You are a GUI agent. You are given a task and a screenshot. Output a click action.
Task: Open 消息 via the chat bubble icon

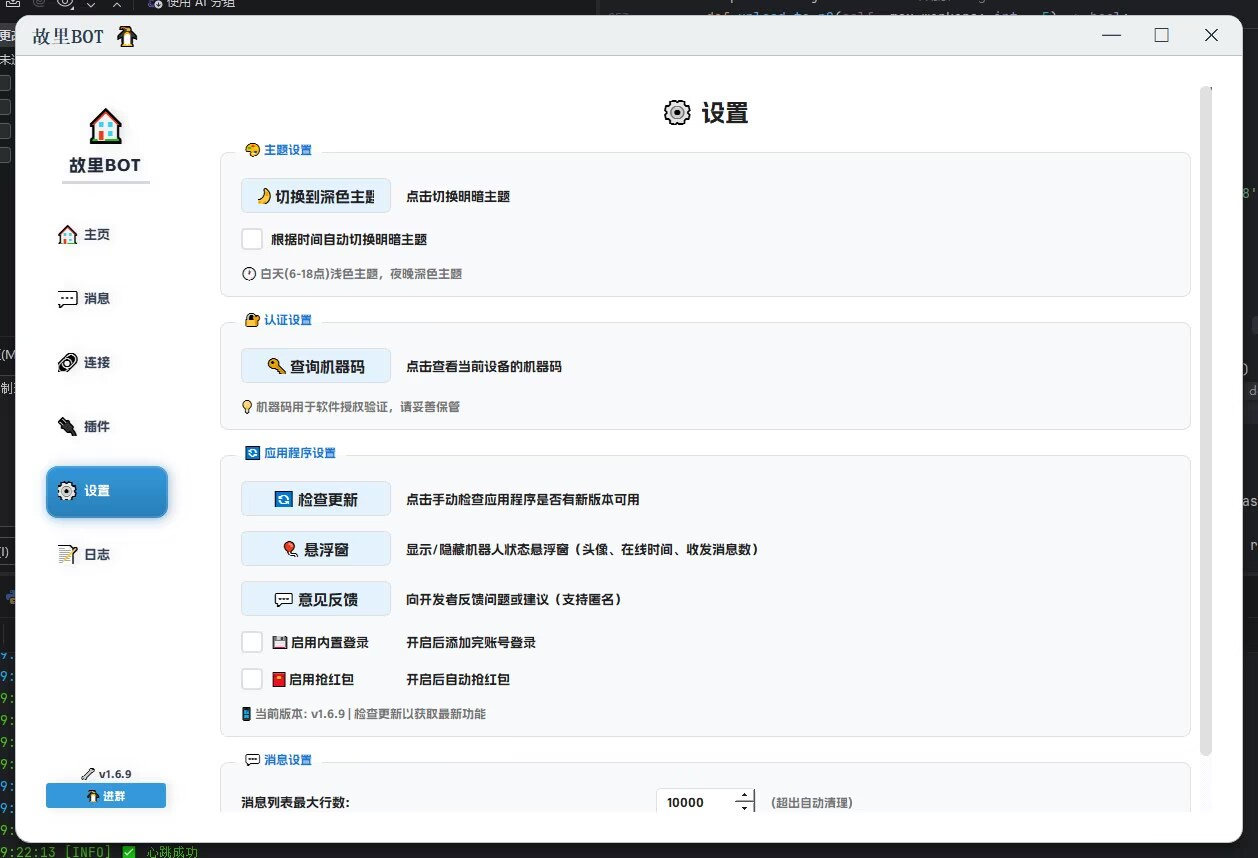[x=67, y=298]
